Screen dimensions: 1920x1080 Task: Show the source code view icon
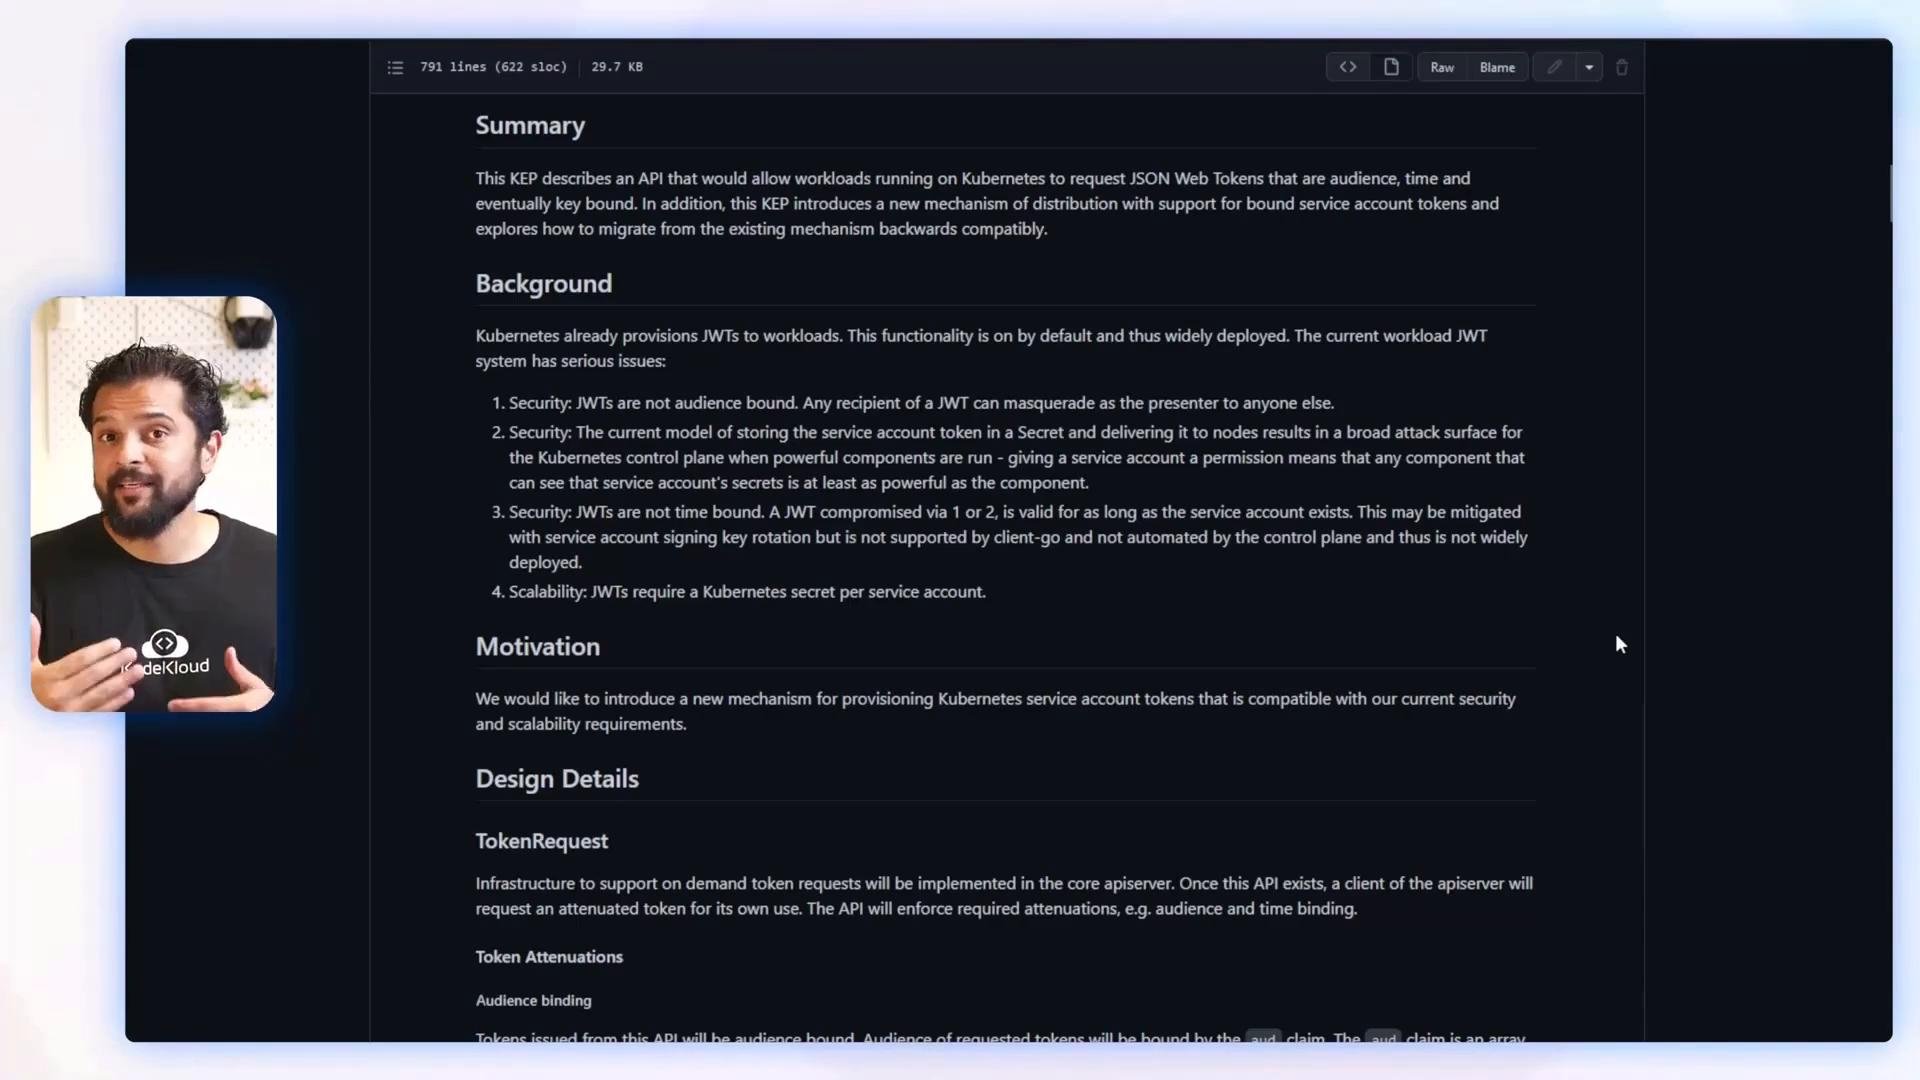(1347, 67)
